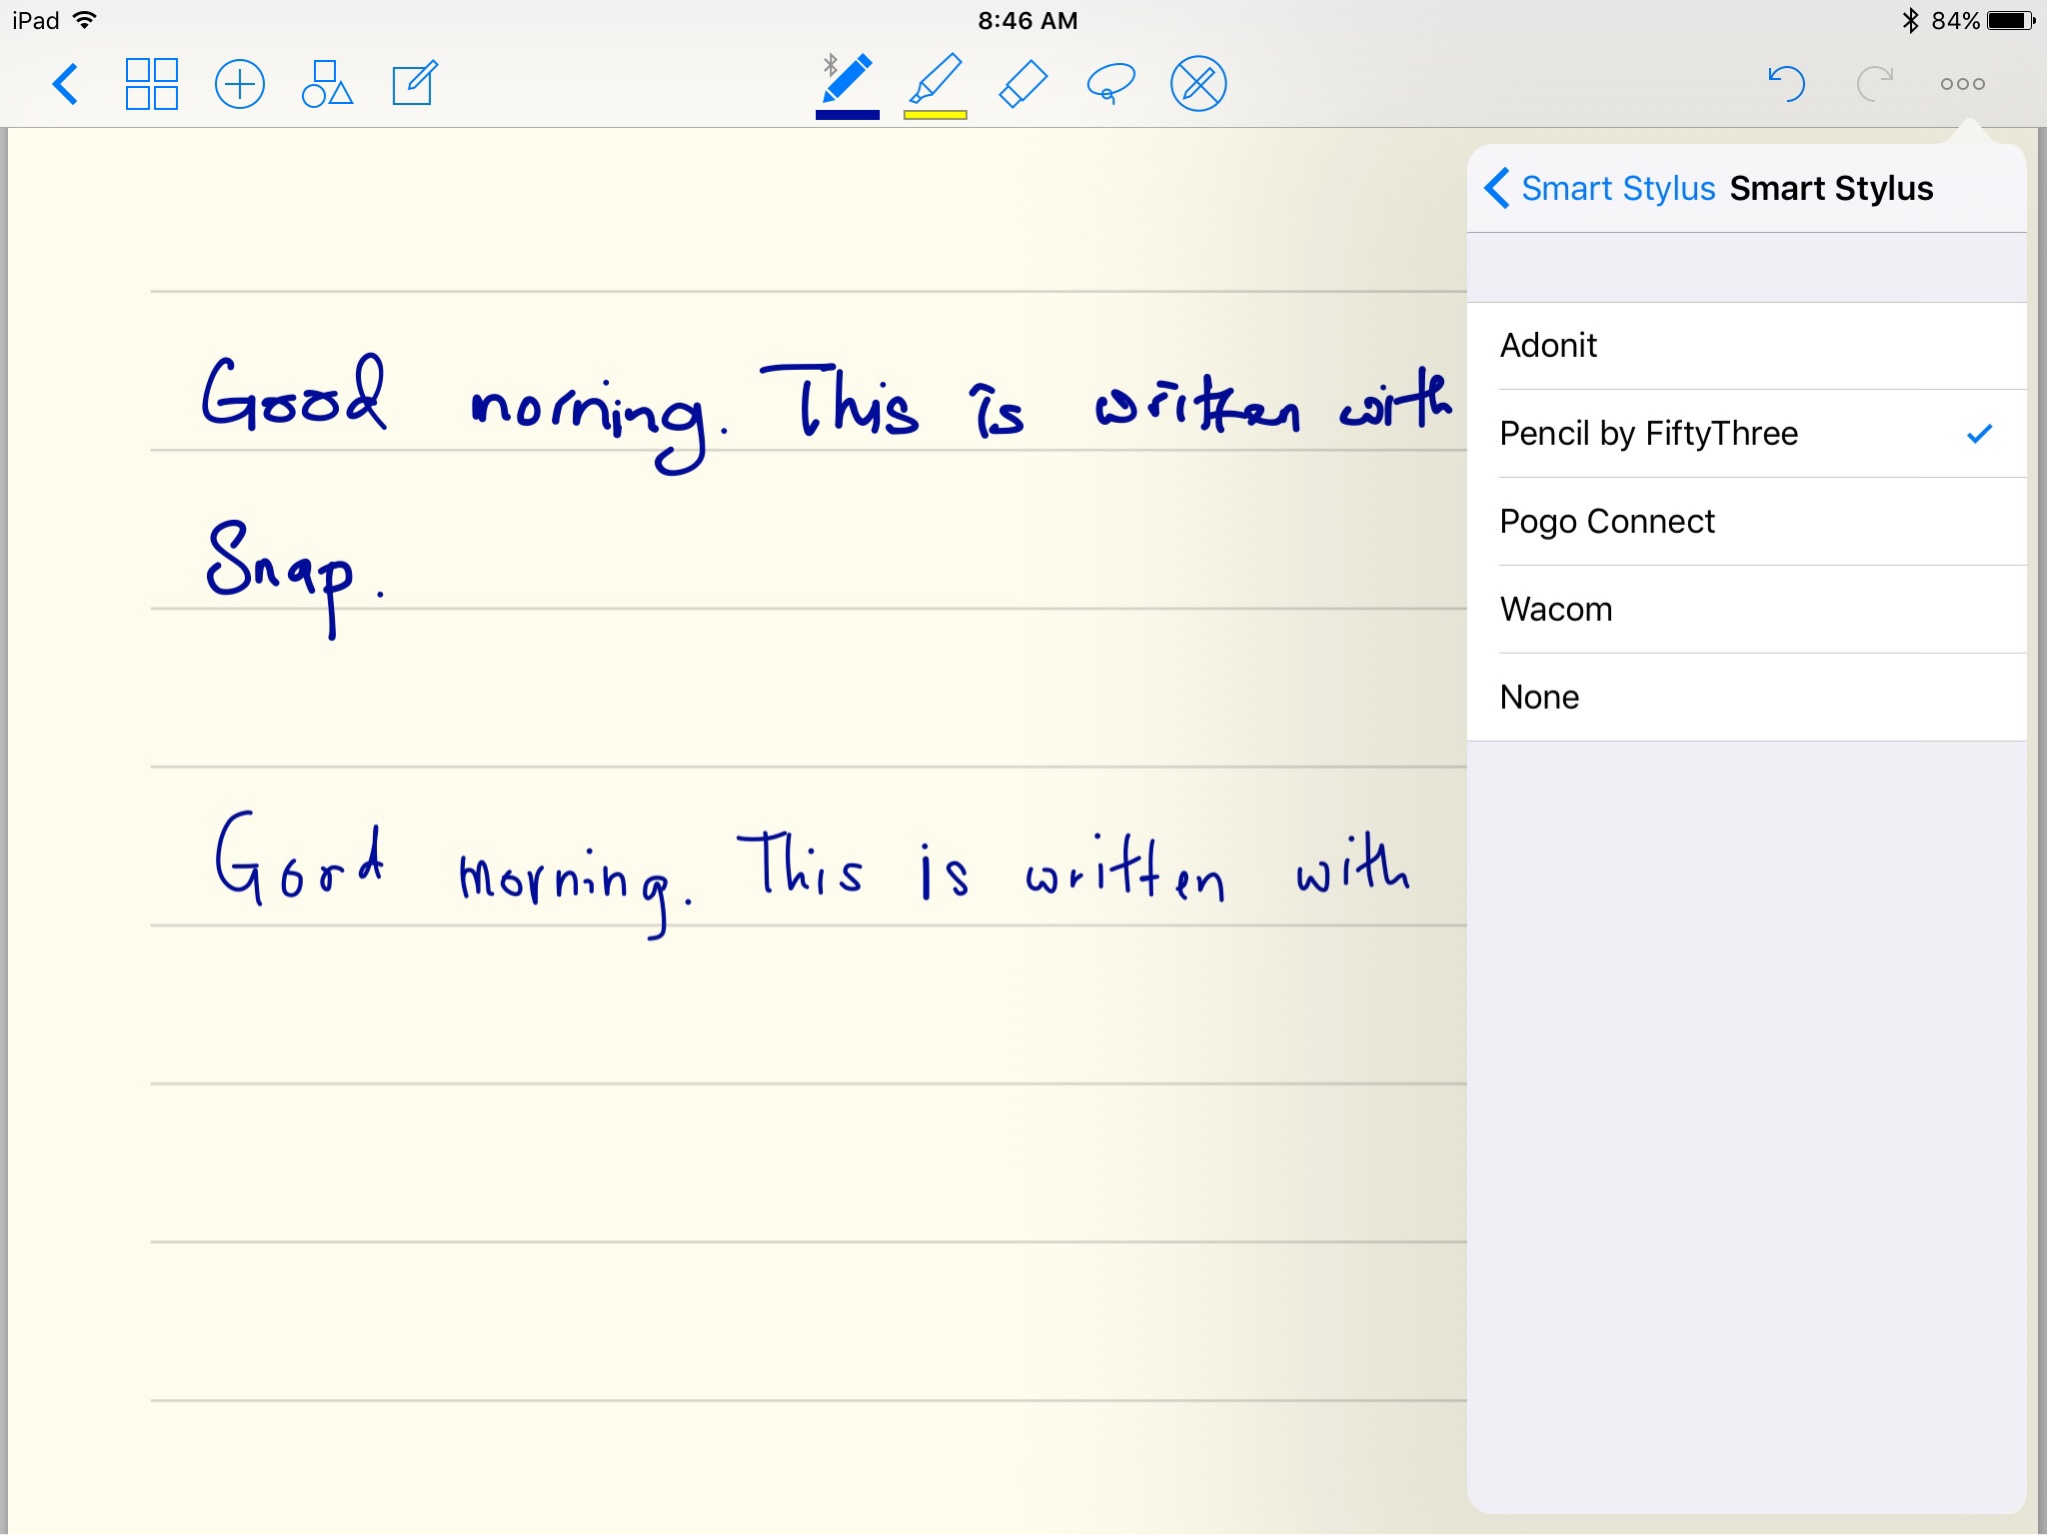Tap the add plus circle icon
Image resolution: width=2048 pixels, height=1536 pixels.
tap(240, 84)
